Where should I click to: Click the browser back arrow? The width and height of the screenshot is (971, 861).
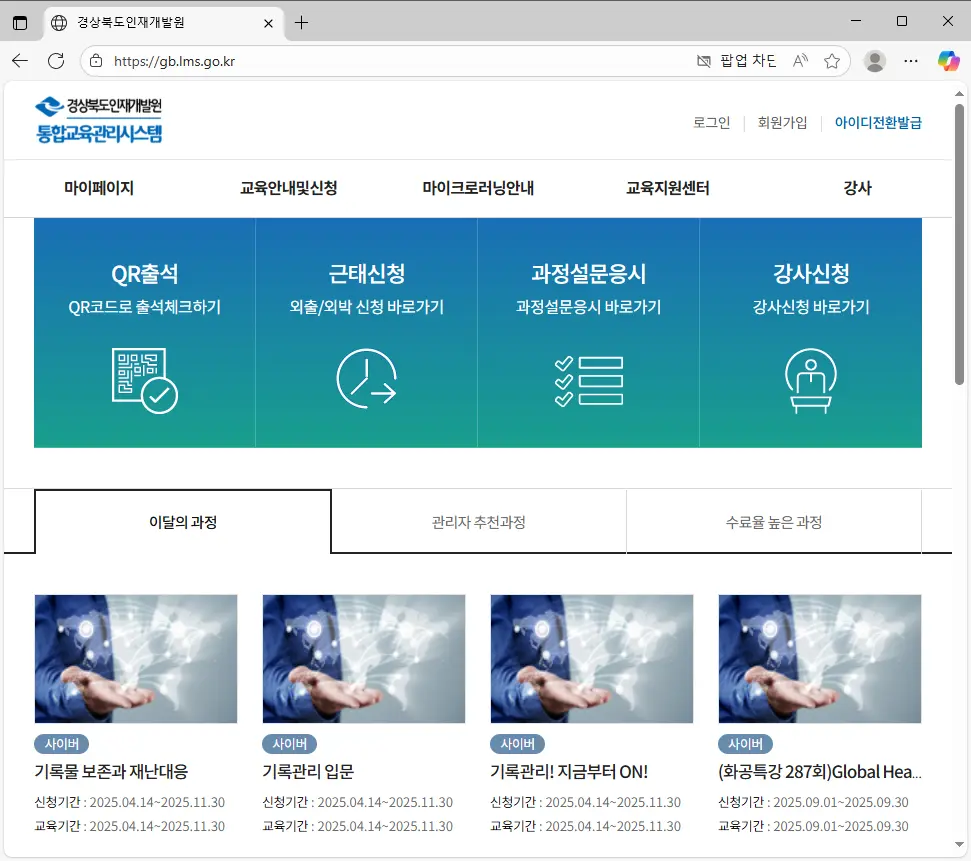click(20, 61)
